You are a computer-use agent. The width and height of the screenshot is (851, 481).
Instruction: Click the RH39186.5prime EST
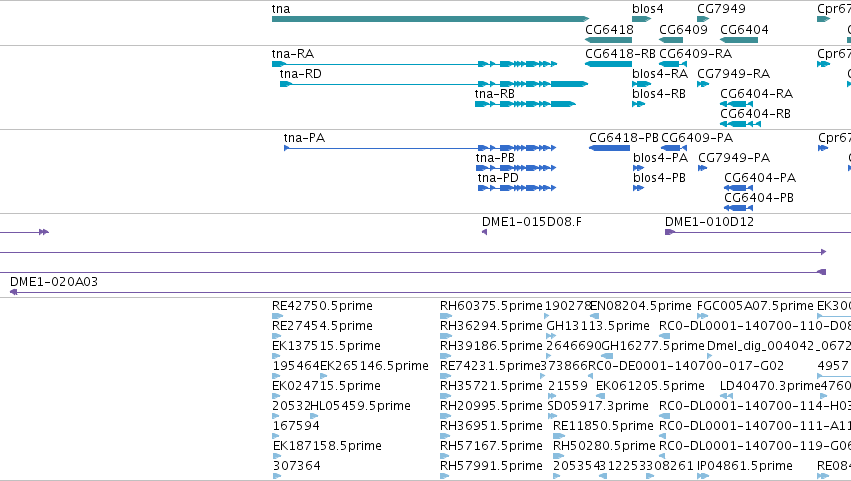click(x=445, y=356)
